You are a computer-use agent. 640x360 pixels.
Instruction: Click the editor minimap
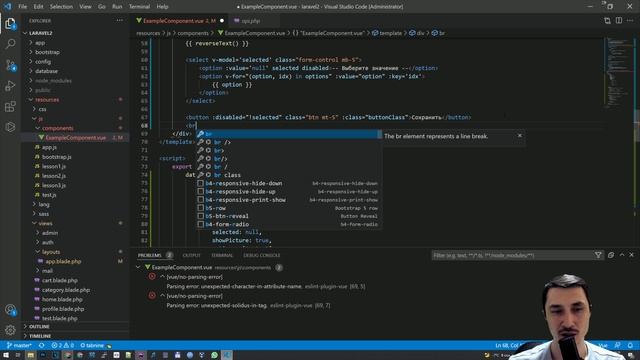coord(620,73)
